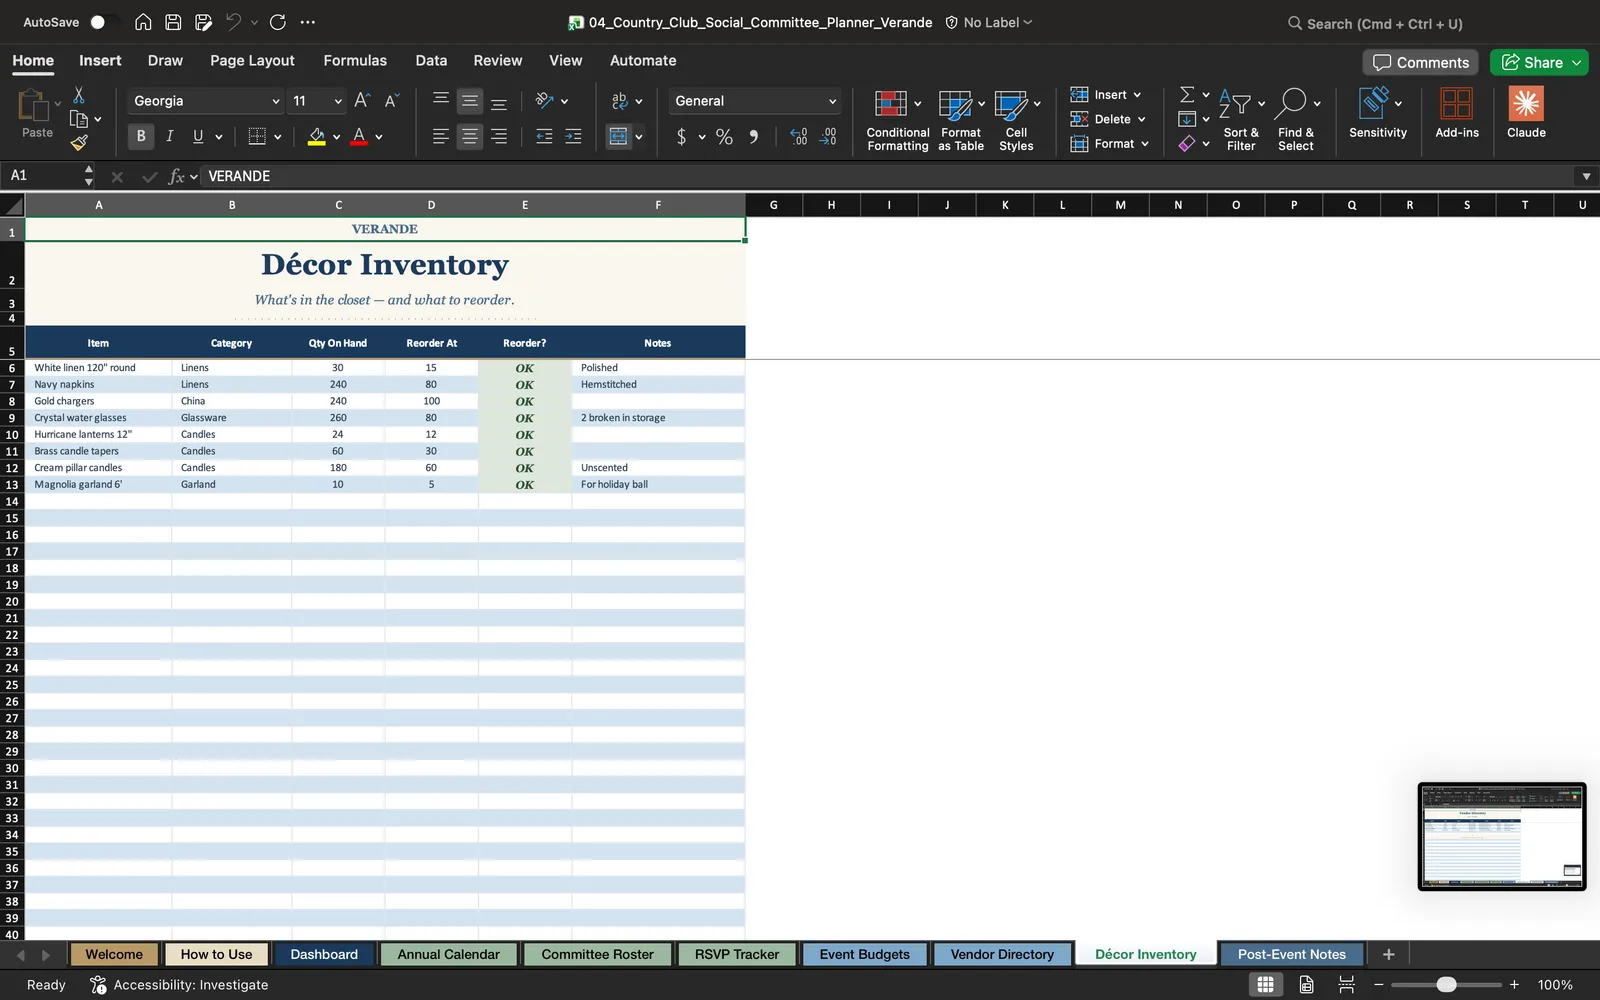This screenshot has height=1000, width=1600.
Task: Click the Paste clipboard icon
Action: (x=37, y=113)
